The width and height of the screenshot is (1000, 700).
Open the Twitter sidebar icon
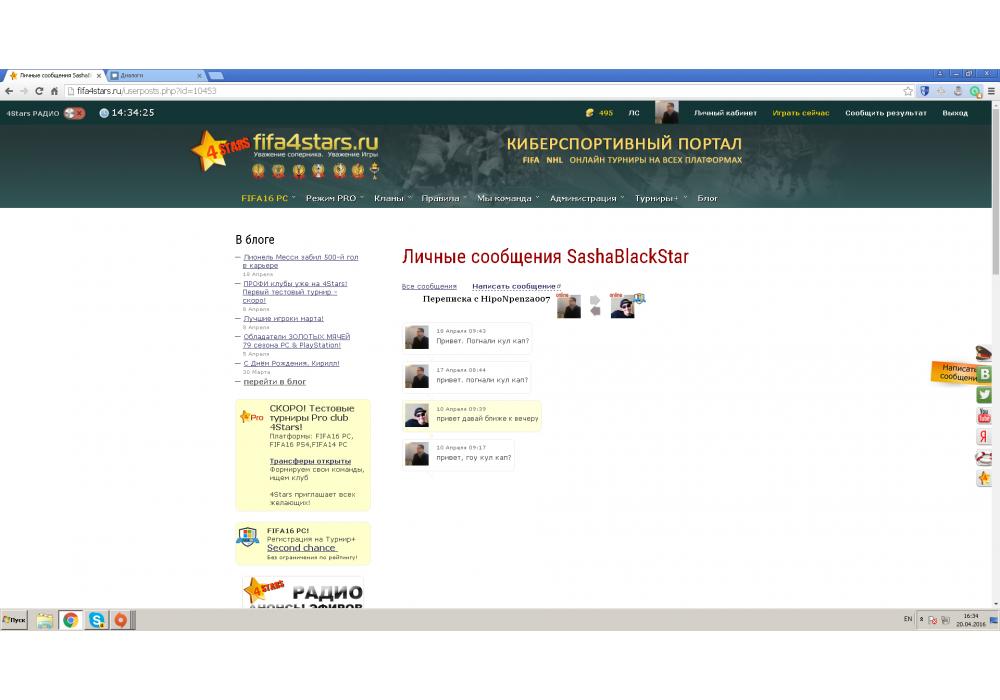[x=984, y=395]
